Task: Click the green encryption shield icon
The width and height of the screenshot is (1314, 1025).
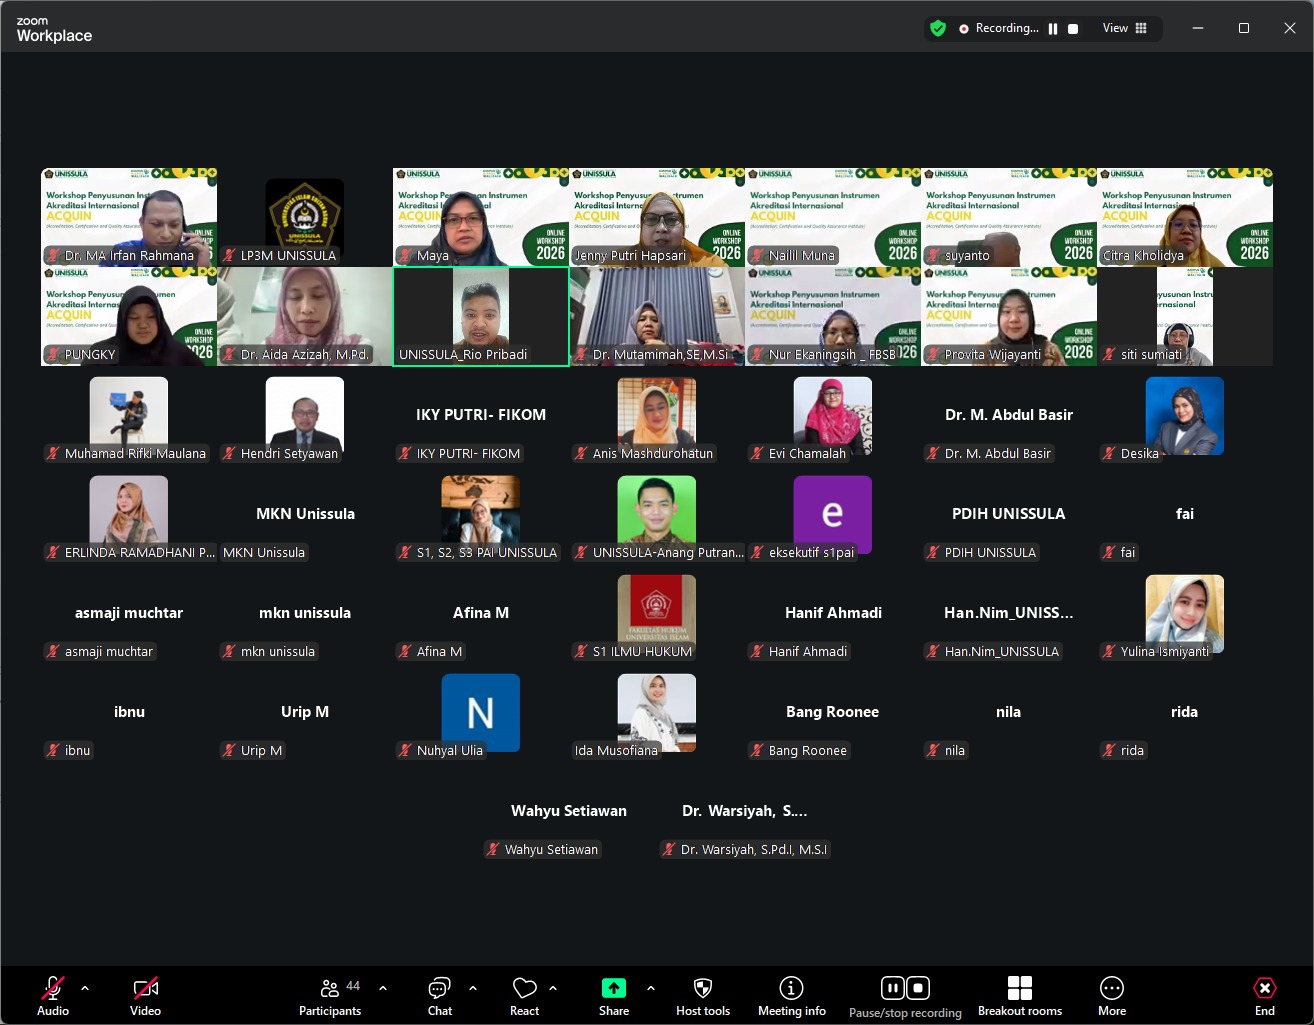Action: click(x=937, y=29)
